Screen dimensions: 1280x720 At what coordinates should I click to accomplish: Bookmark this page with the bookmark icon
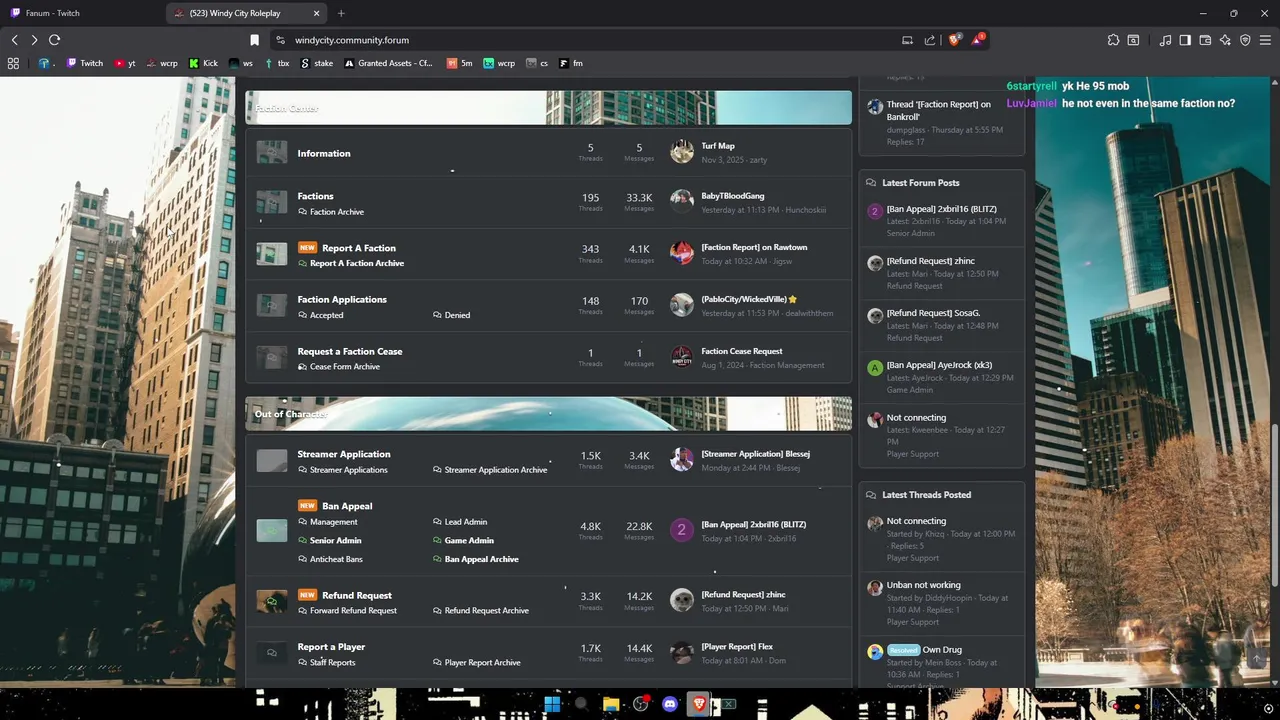point(254,40)
